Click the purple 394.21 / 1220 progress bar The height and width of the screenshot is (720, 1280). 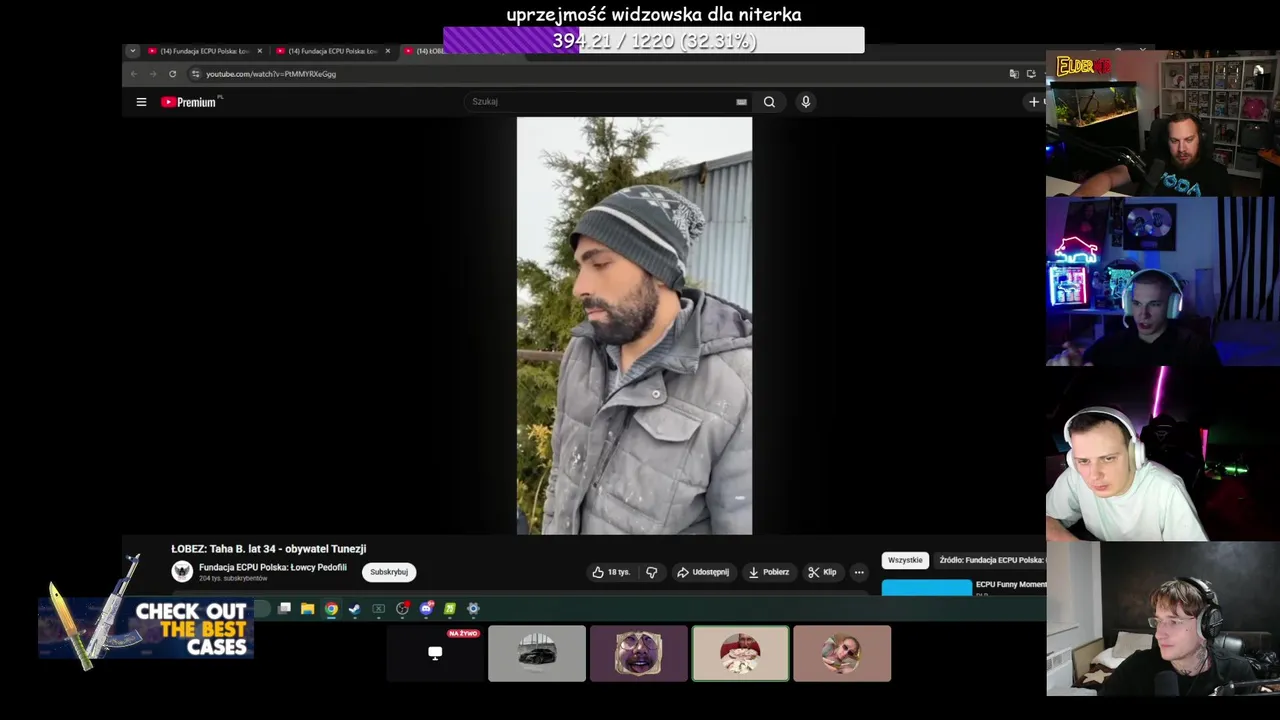pyautogui.click(x=653, y=40)
